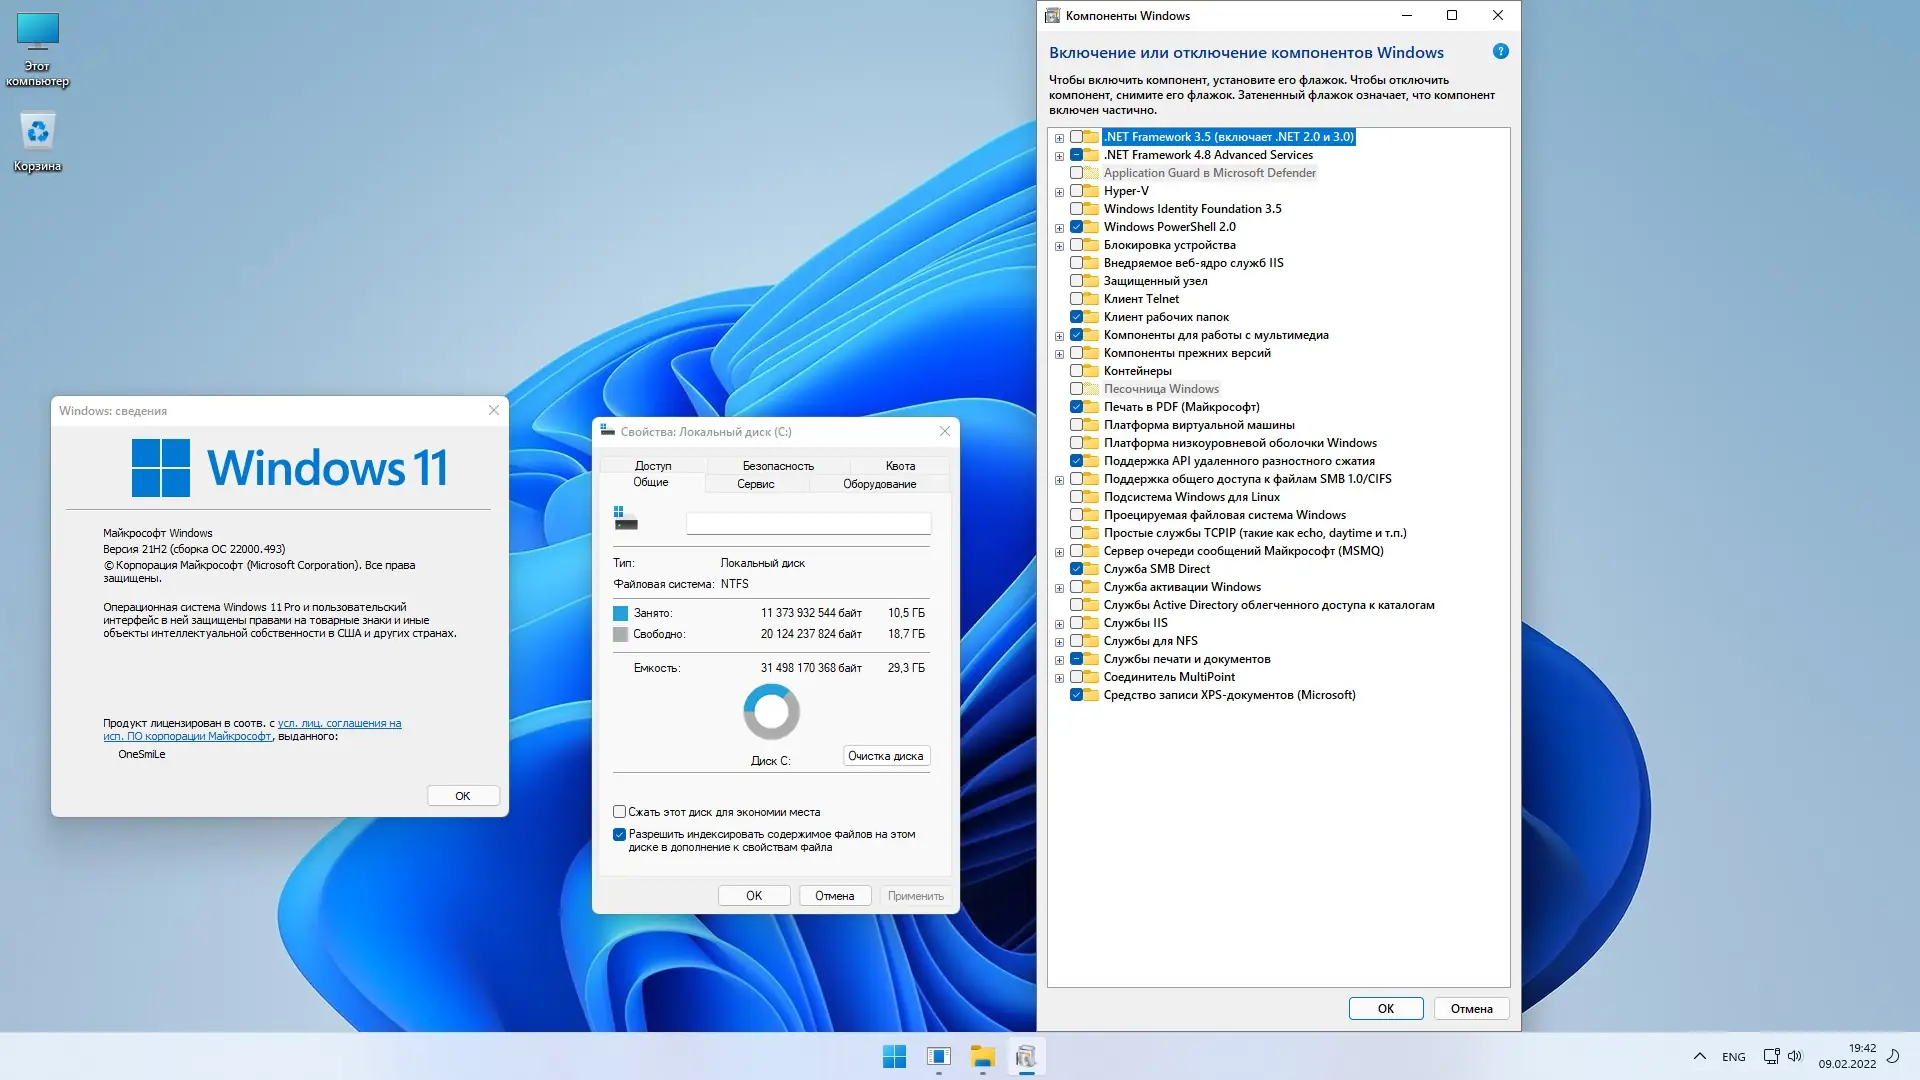Click the Windows Features taskbar icon

pyautogui.click(x=1026, y=1056)
